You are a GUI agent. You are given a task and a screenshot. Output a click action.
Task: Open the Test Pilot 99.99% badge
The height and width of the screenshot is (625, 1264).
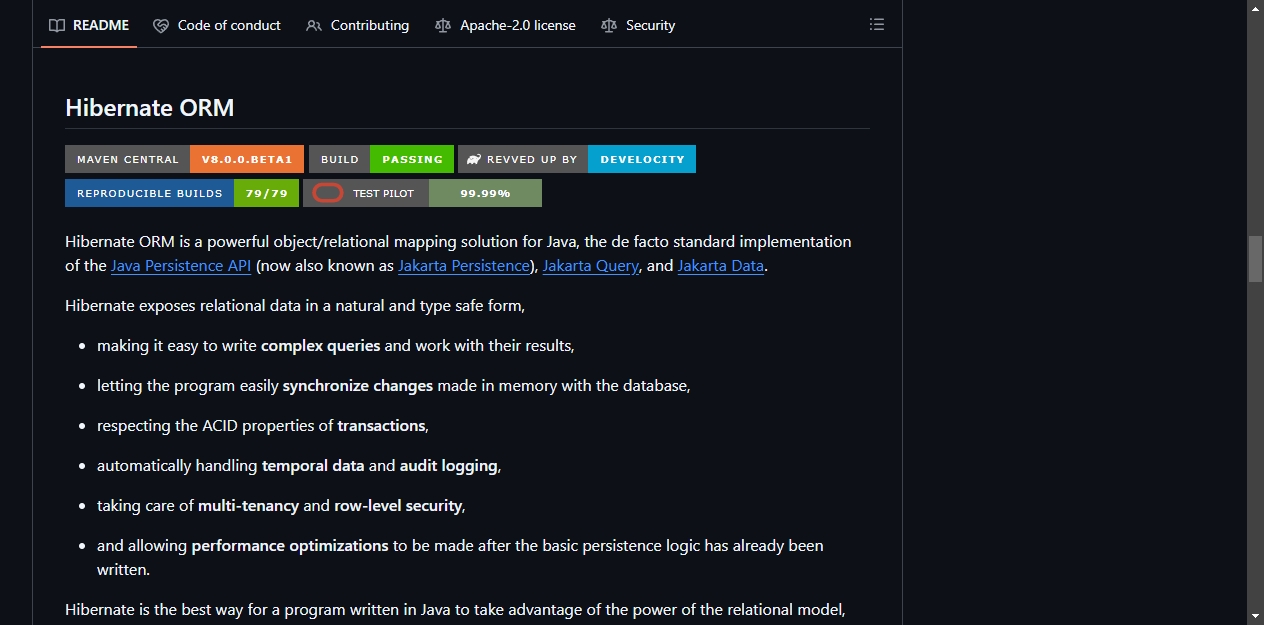(422, 193)
